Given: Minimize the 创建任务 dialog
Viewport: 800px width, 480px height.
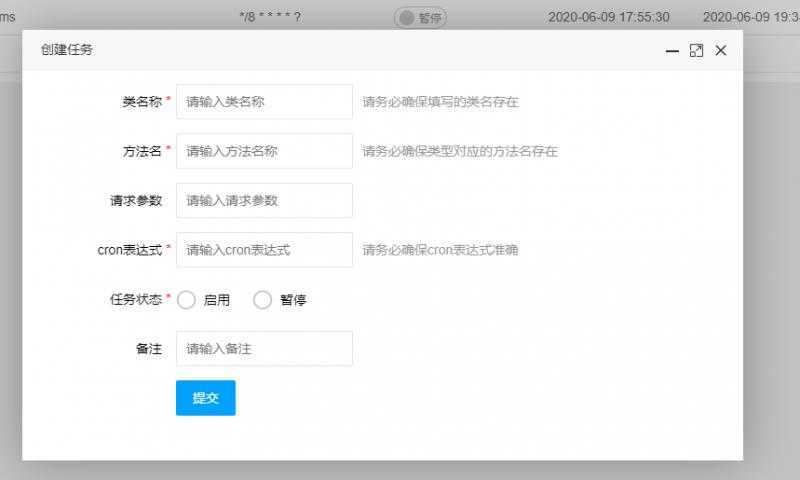Looking at the screenshot, I should (x=672, y=50).
